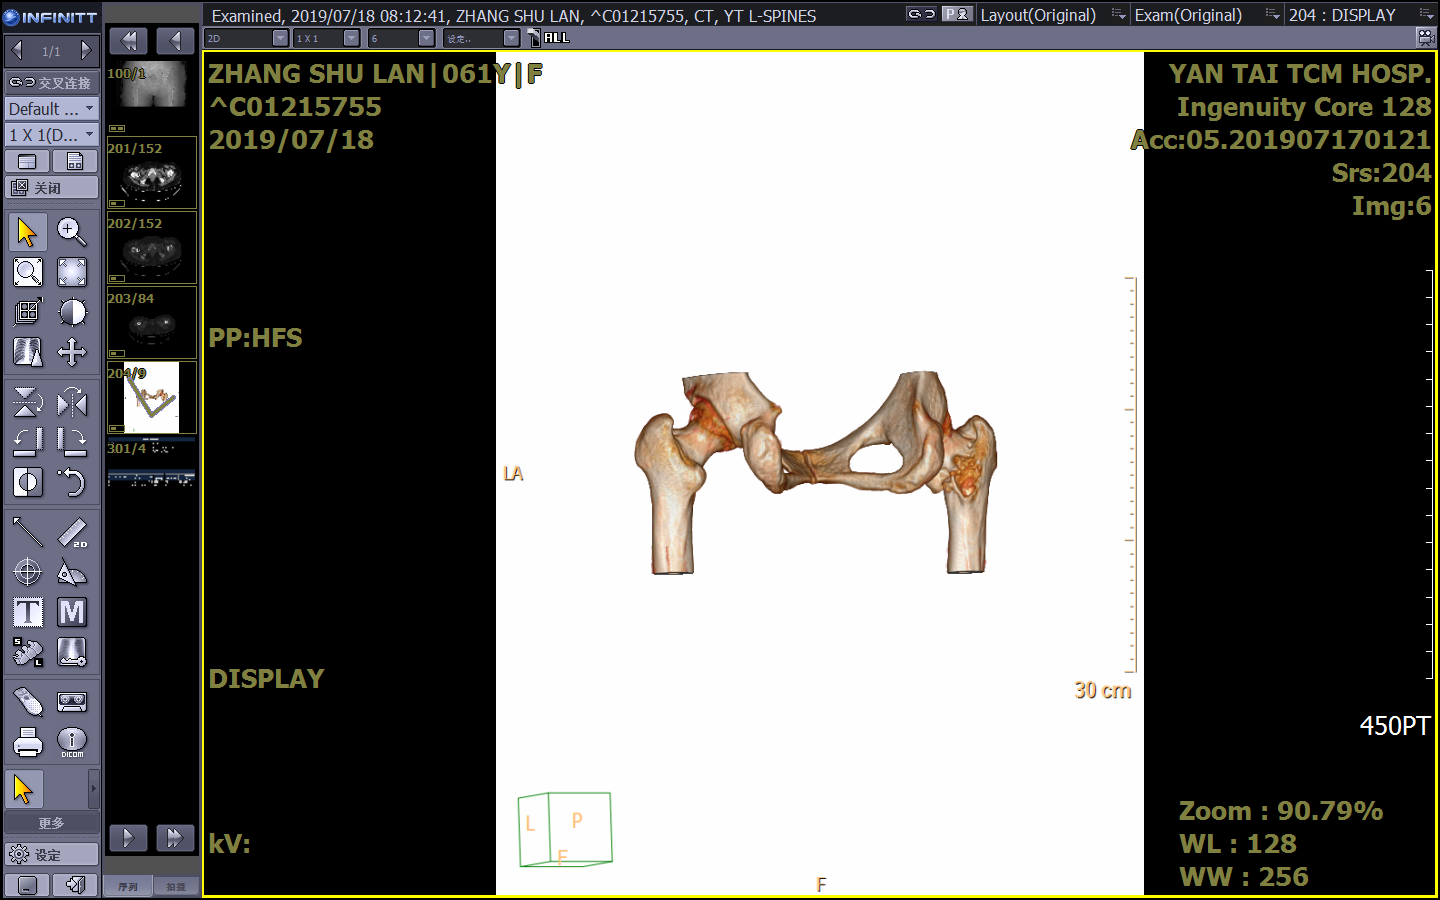The height and width of the screenshot is (900, 1440).
Task: Open the Default preset dropdown
Action: (x=51, y=108)
